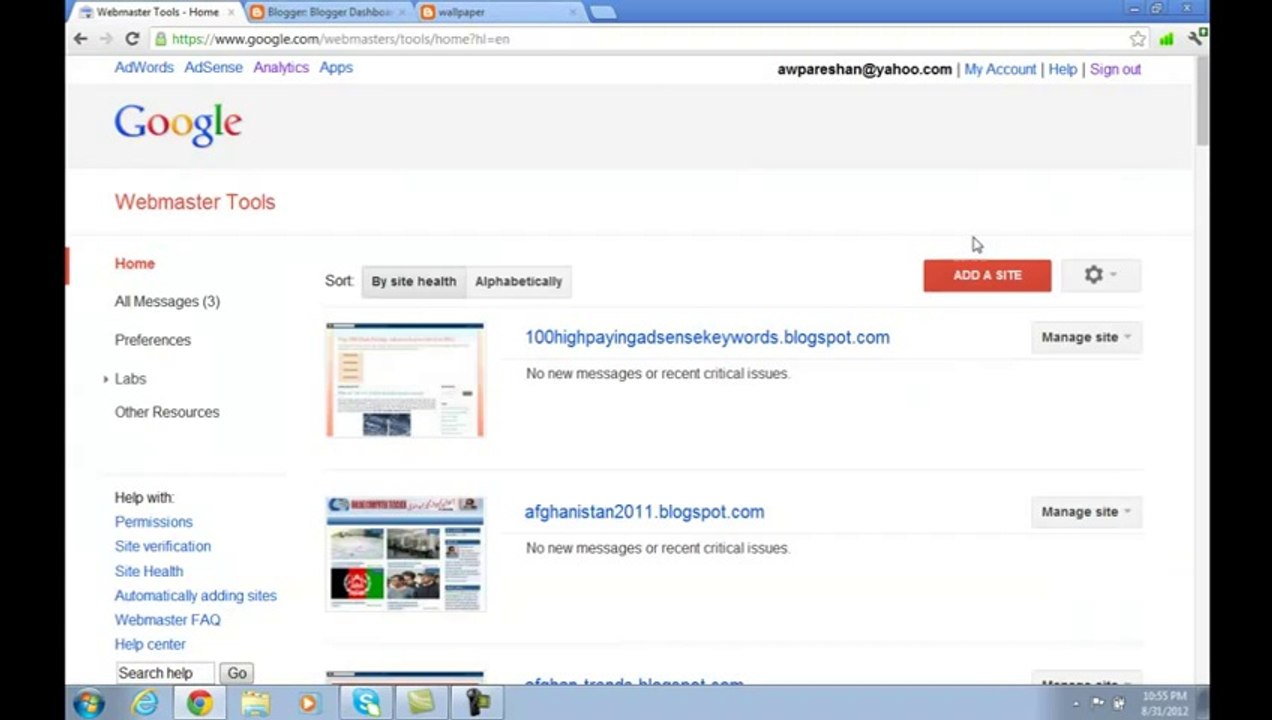This screenshot has width=1272, height=720.
Task: Click the afghanistan2011 site thumbnail
Action: click(405, 553)
